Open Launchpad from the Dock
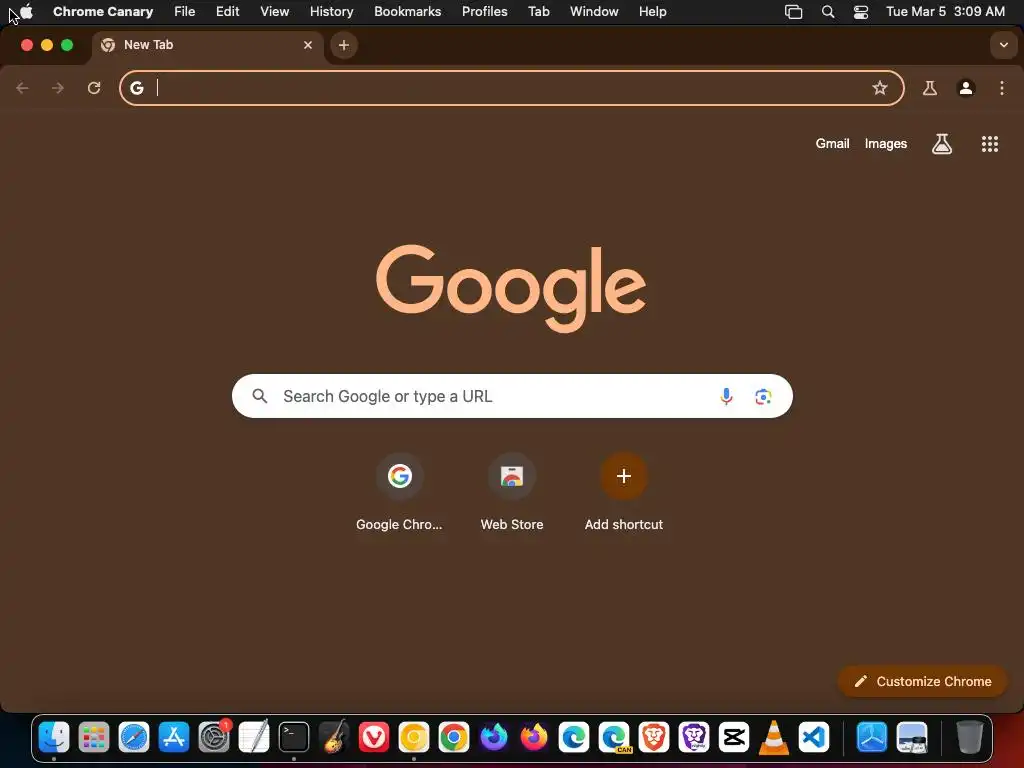 pos(94,737)
